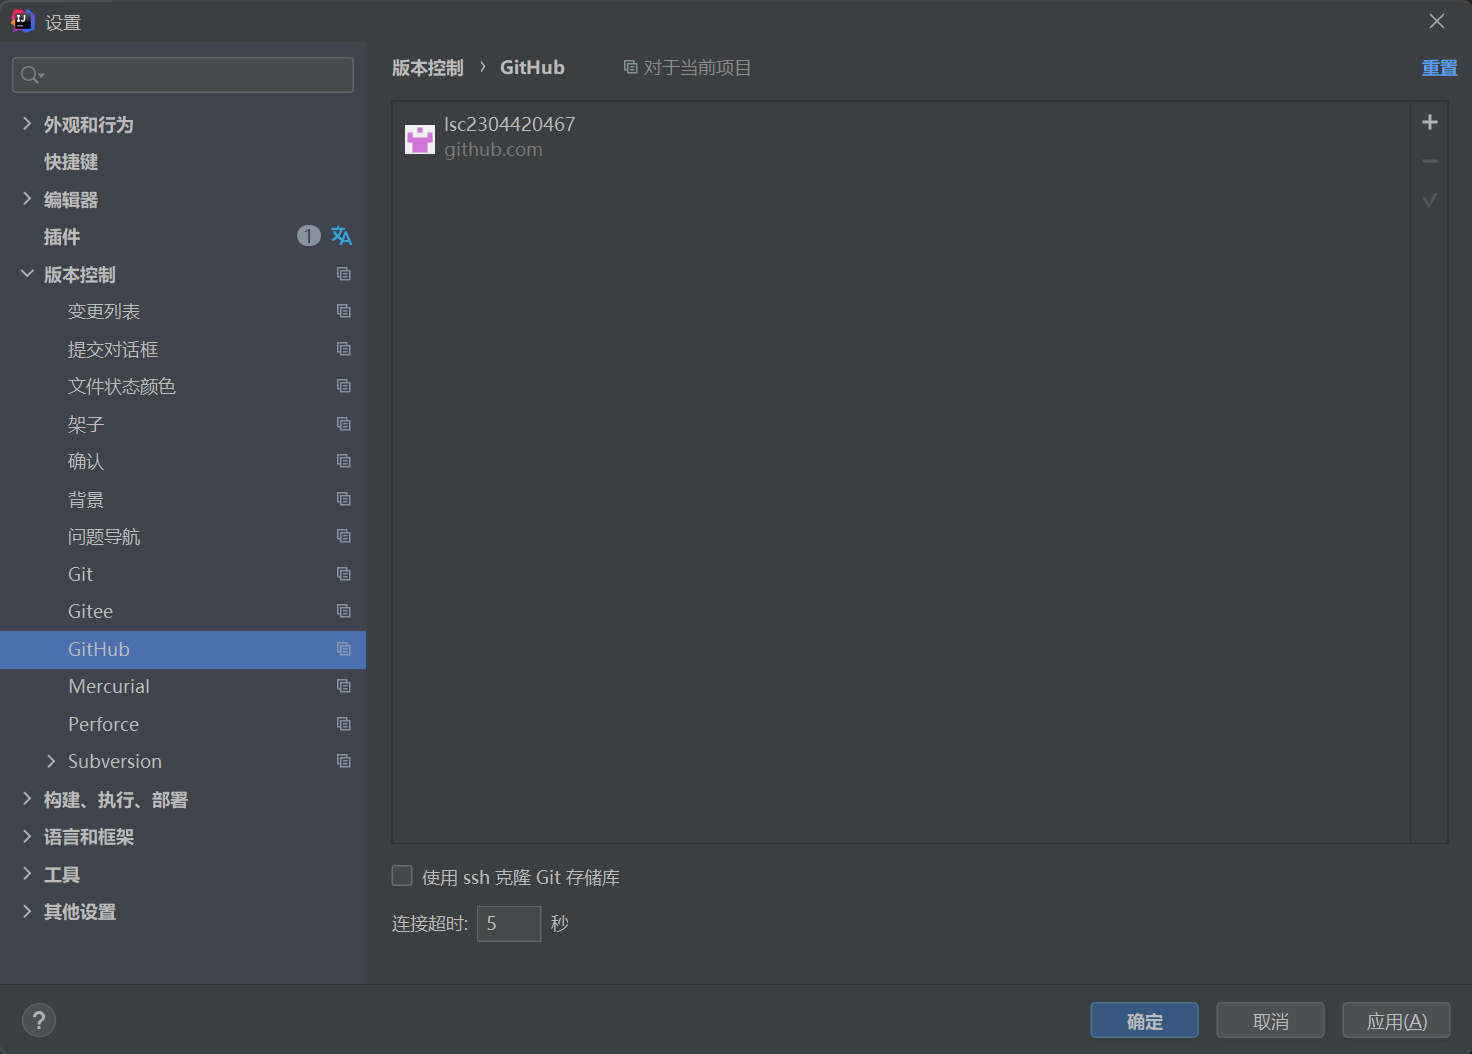This screenshot has height=1054, width=1472.
Task: Click the remove account minus icon
Action: 1430,161
